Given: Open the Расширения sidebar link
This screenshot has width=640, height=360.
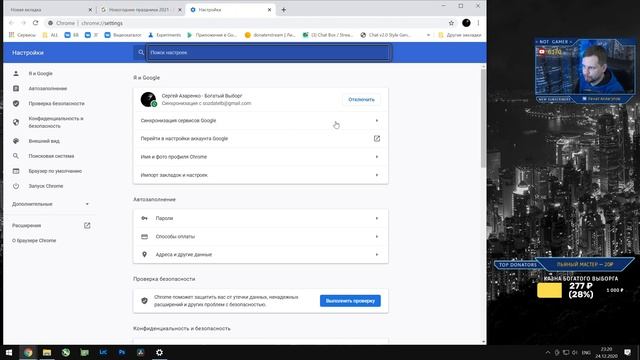Looking at the screenshot, I should 27,225.
